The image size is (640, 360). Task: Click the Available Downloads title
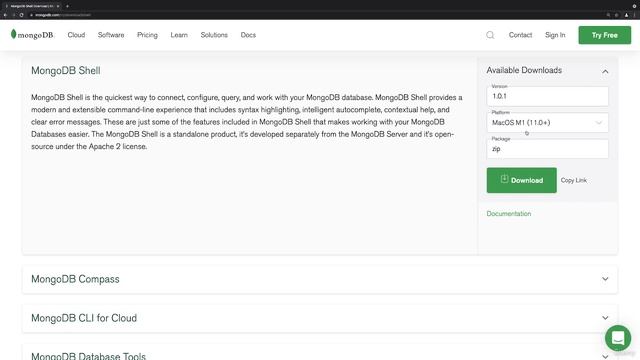pyautogui.click(x=524, y=70)
